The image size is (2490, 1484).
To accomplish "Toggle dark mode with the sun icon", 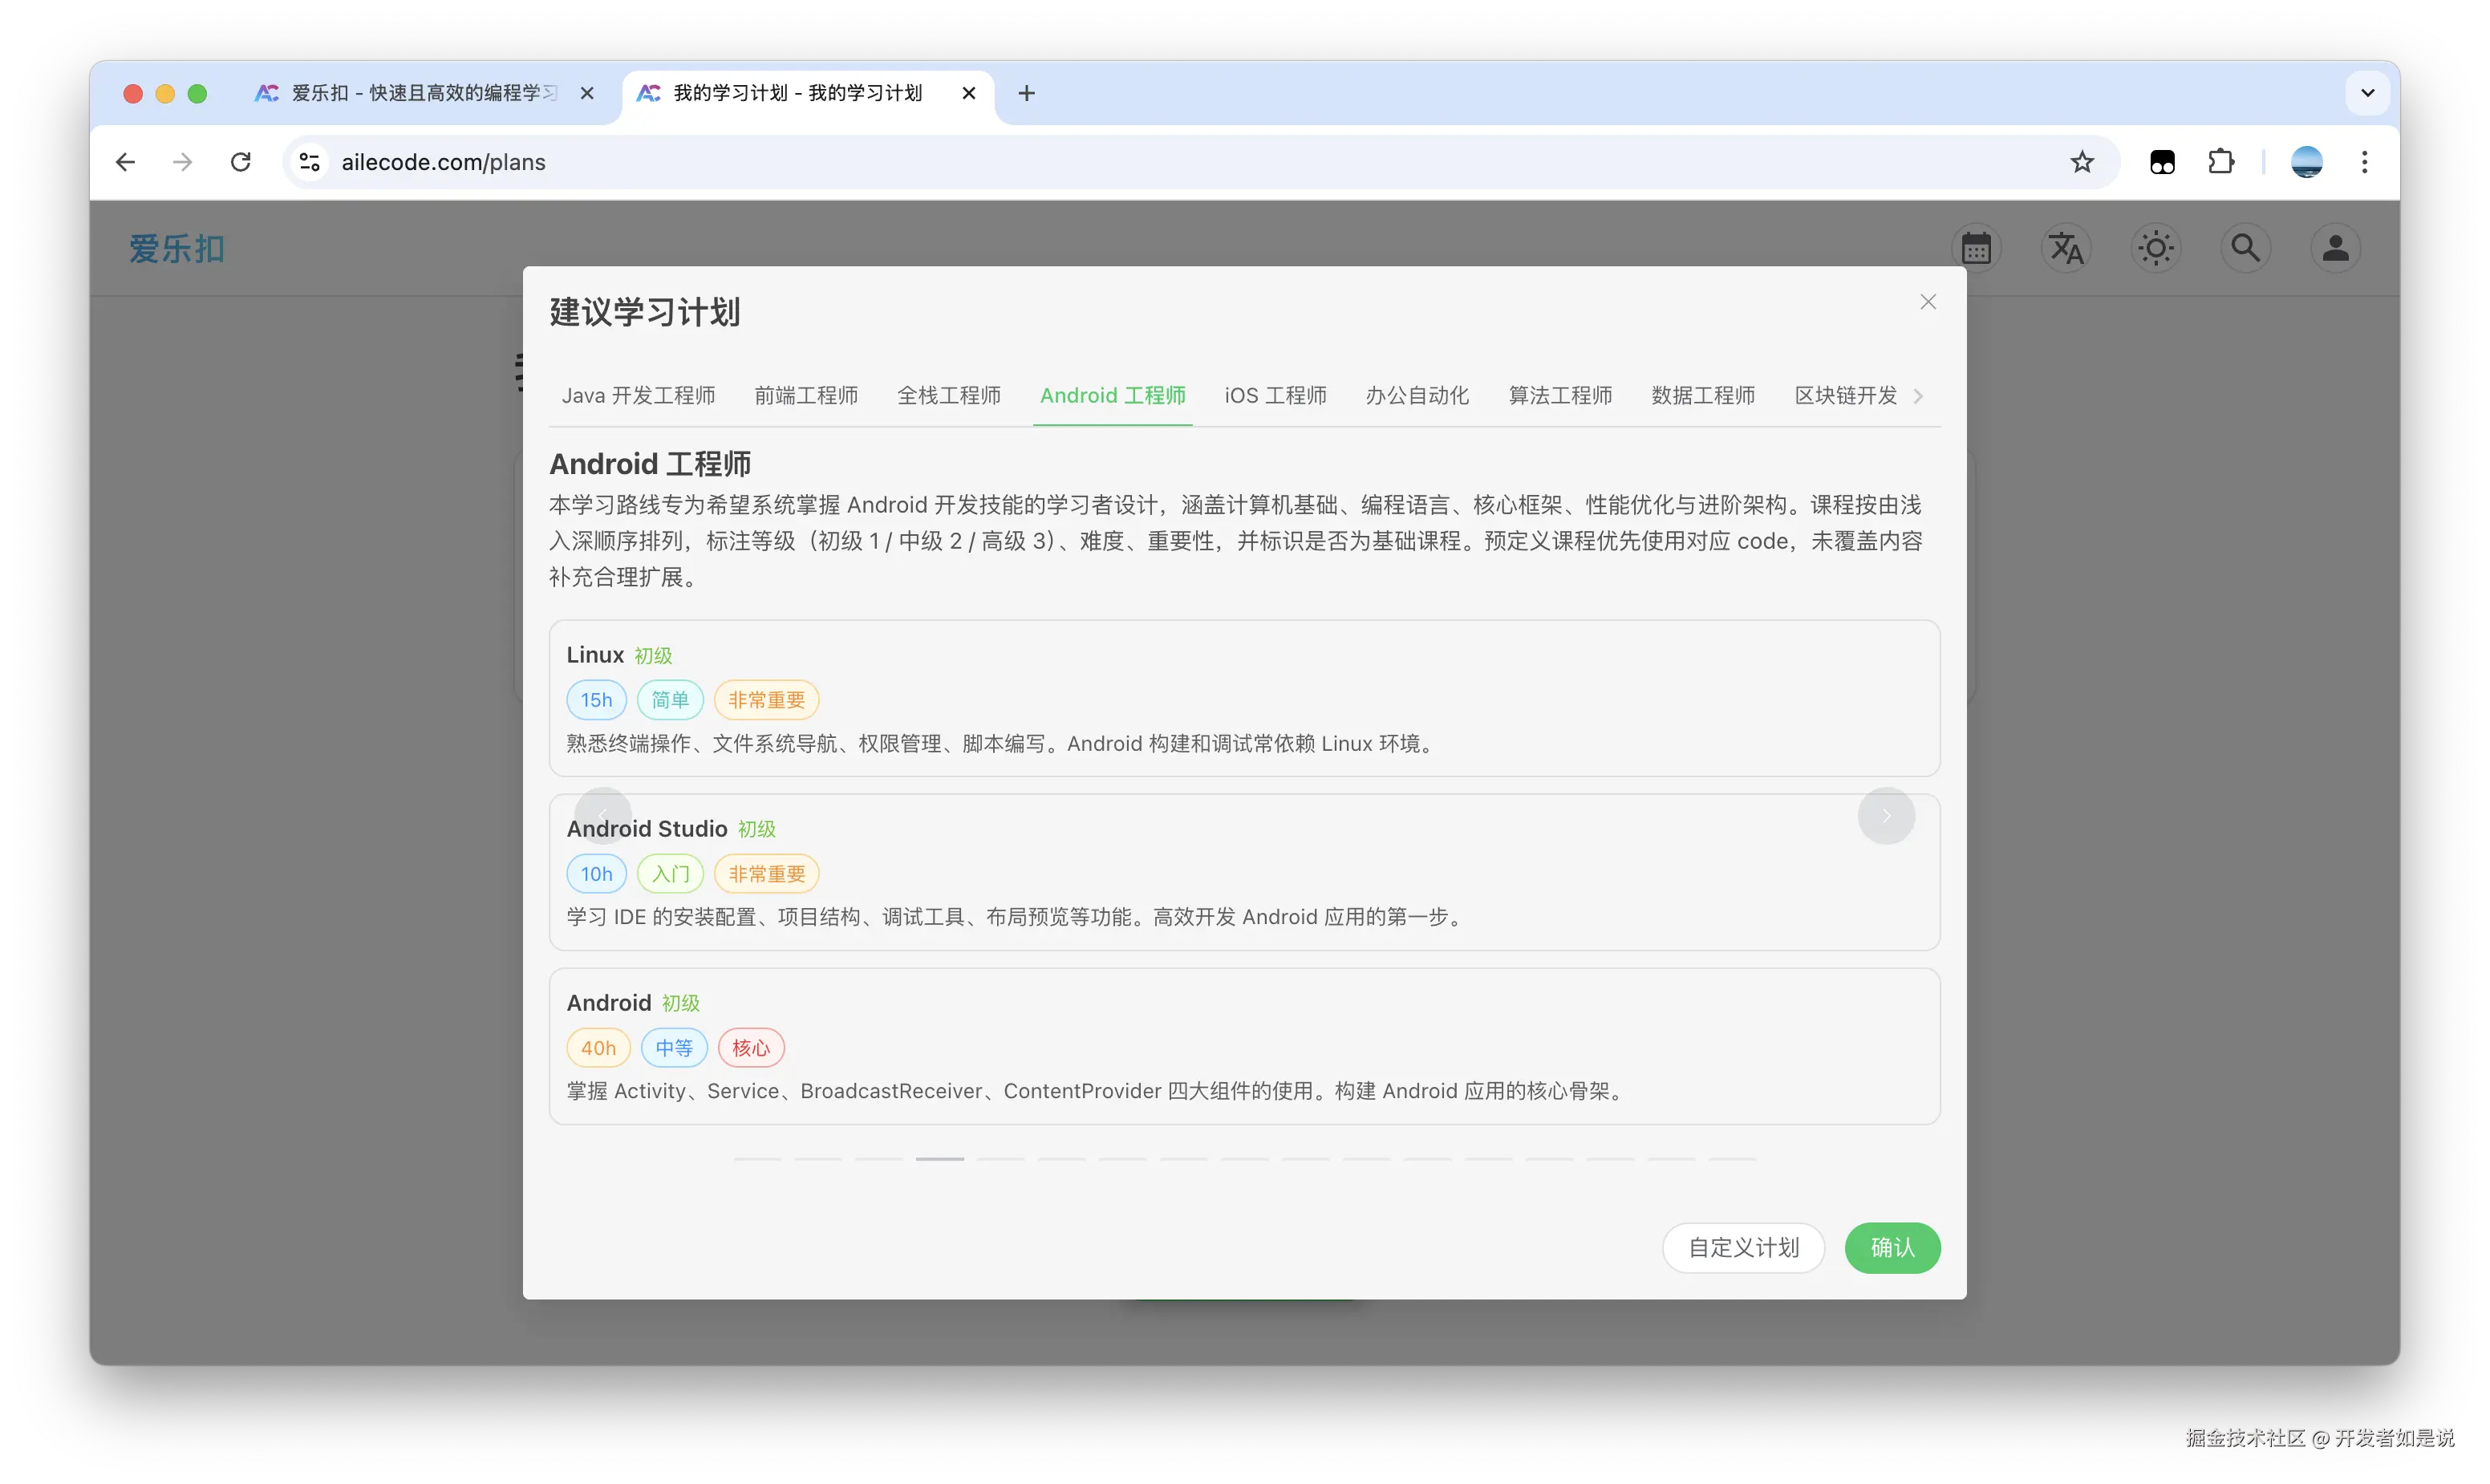I will [2155, 247].
